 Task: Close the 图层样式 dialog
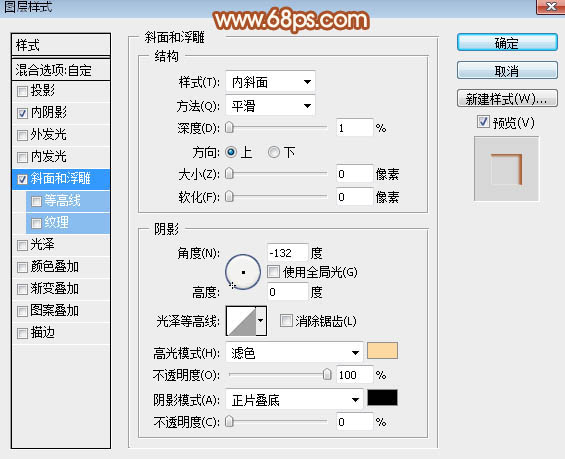(x=551, y=6)
